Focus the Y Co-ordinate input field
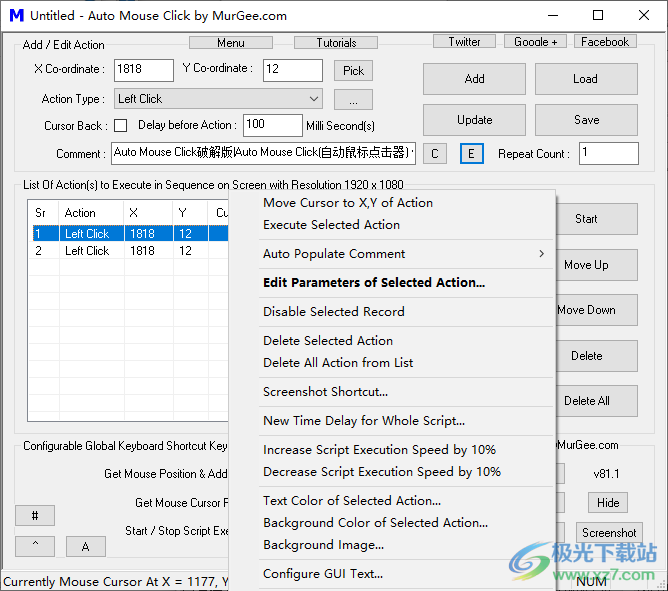Image resolution: width=668 pixels, height=591 pixels. click(293, 70)
